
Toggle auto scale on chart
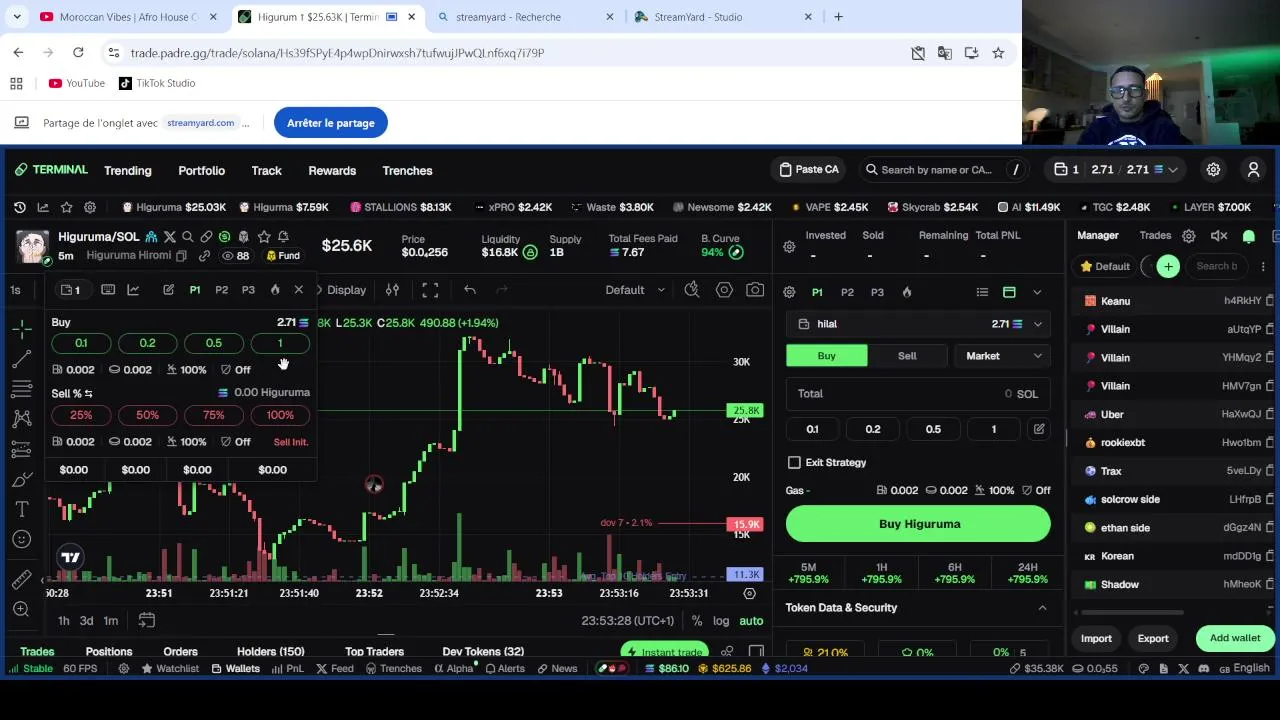[751, 621]
